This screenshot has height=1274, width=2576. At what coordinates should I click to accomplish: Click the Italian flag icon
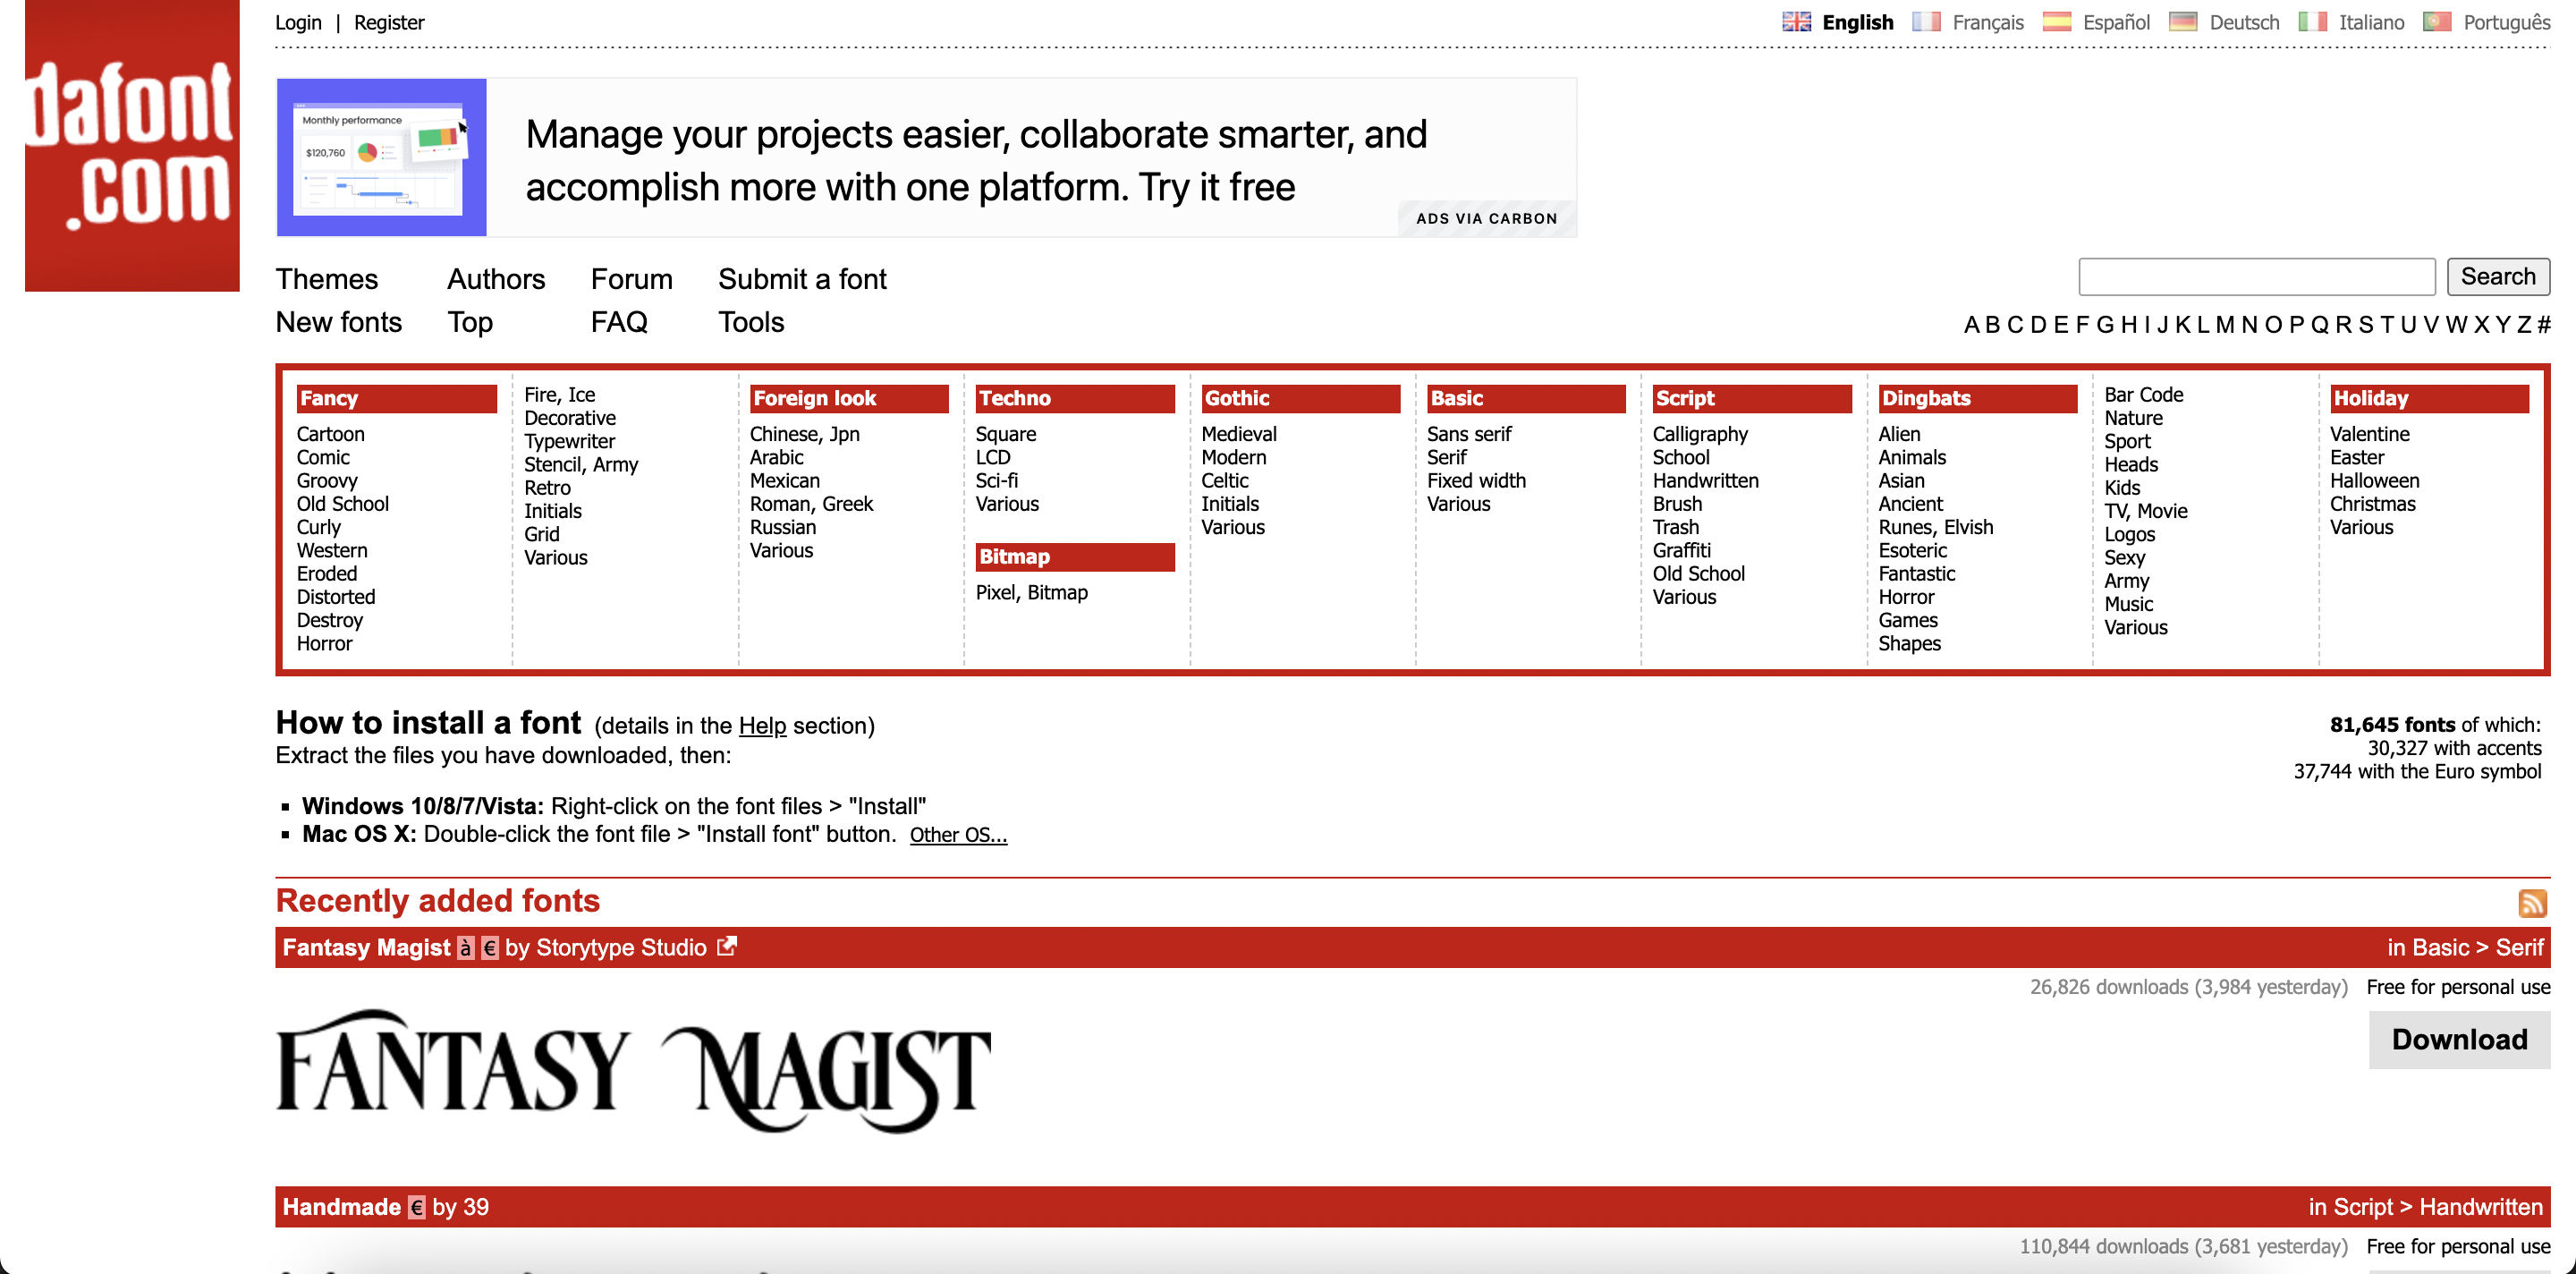pos(2312,22)
